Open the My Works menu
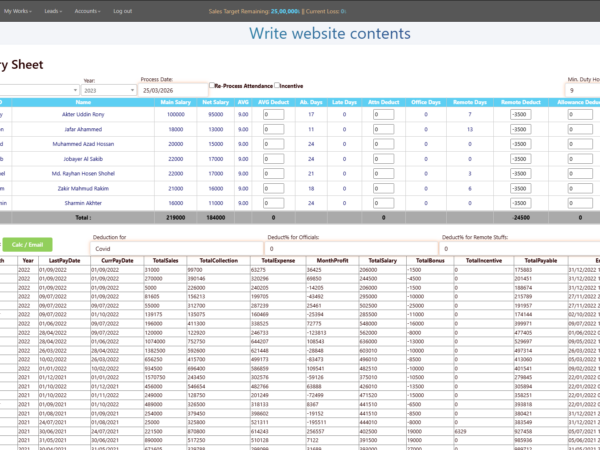The width and height of the screenshot is (600, 450). (x=18, y=11)
